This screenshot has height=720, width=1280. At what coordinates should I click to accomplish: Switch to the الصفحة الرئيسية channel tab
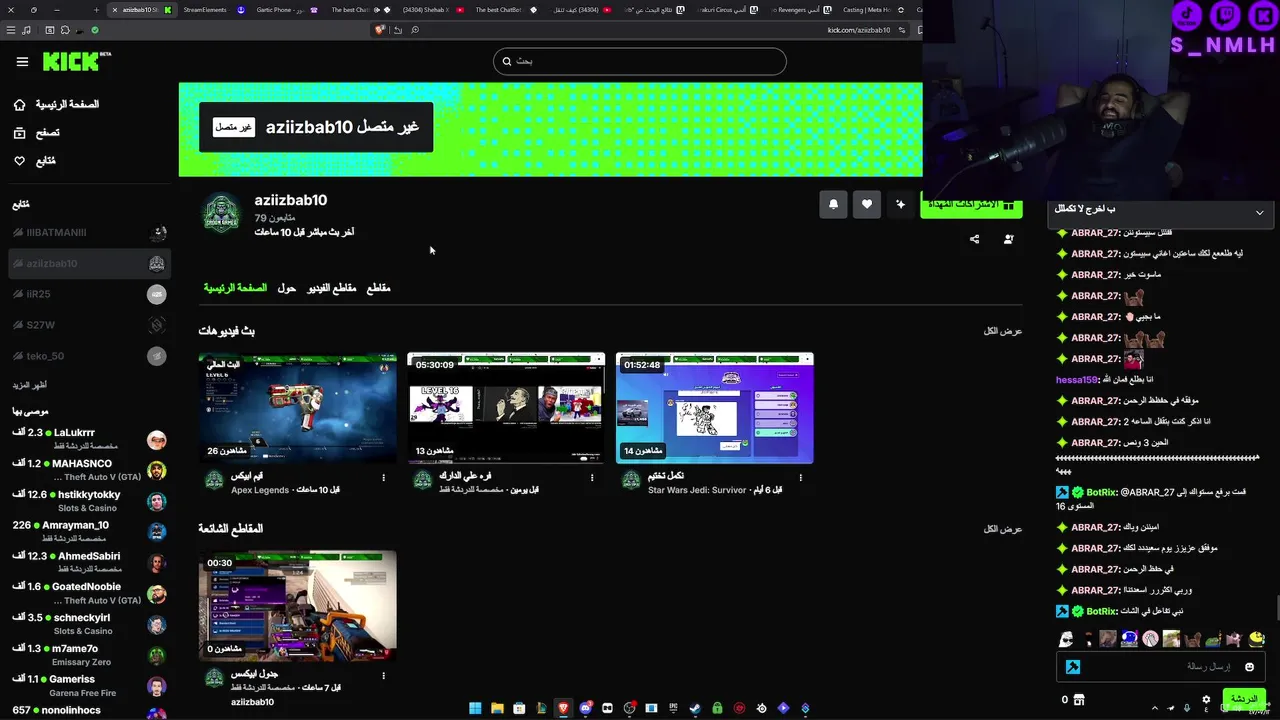tap(235, 288)
